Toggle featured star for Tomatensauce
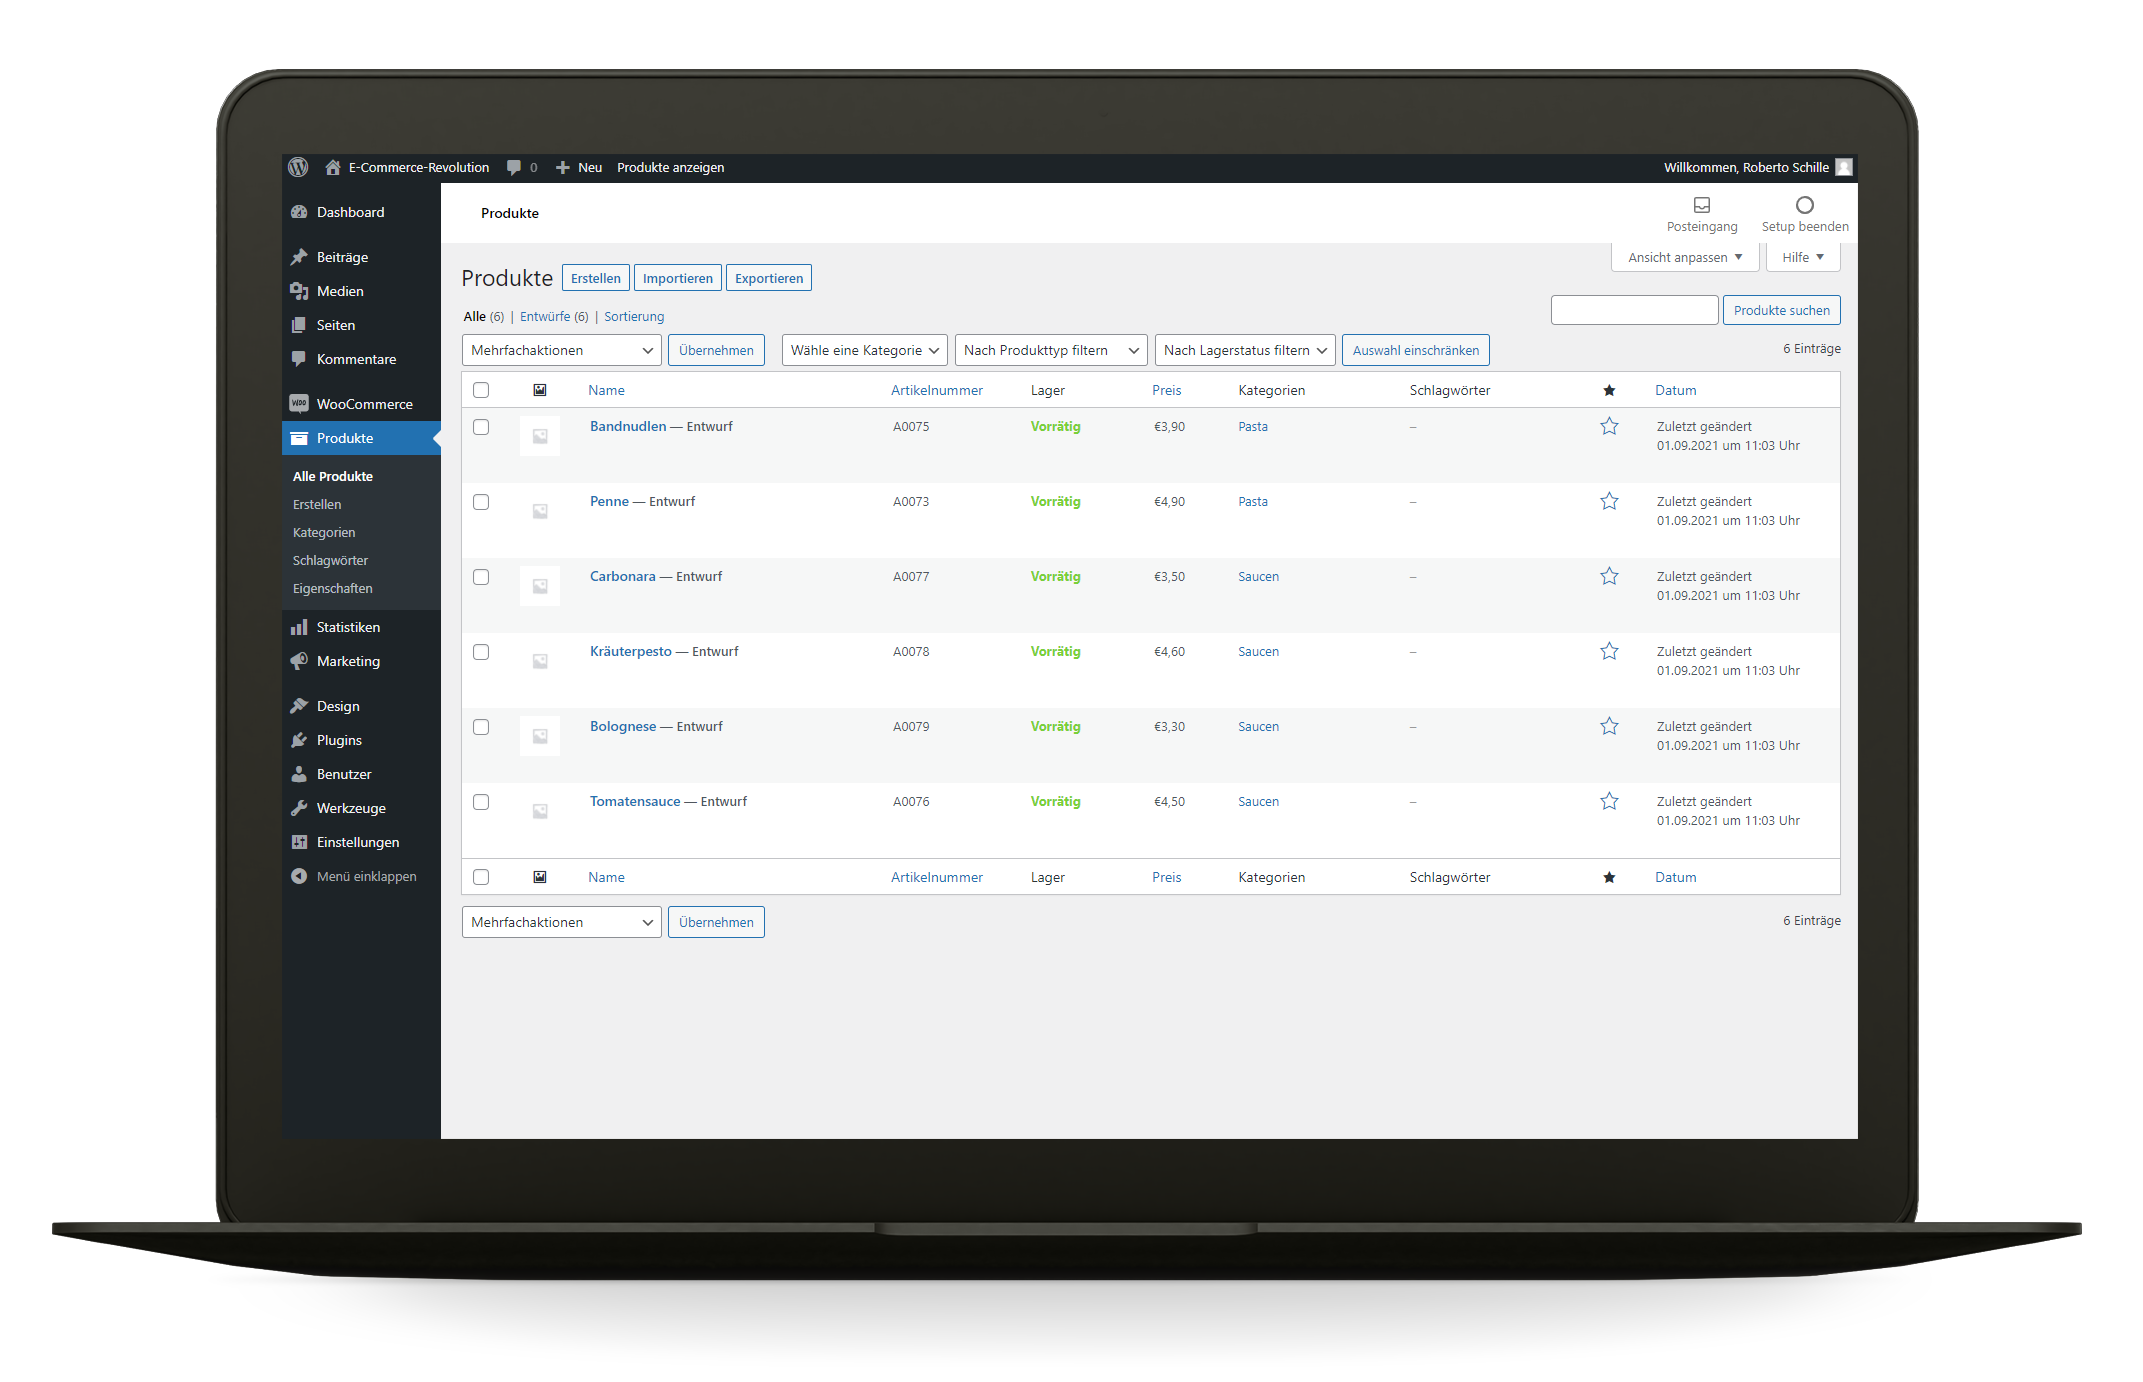 click(x=1608, y=802)
